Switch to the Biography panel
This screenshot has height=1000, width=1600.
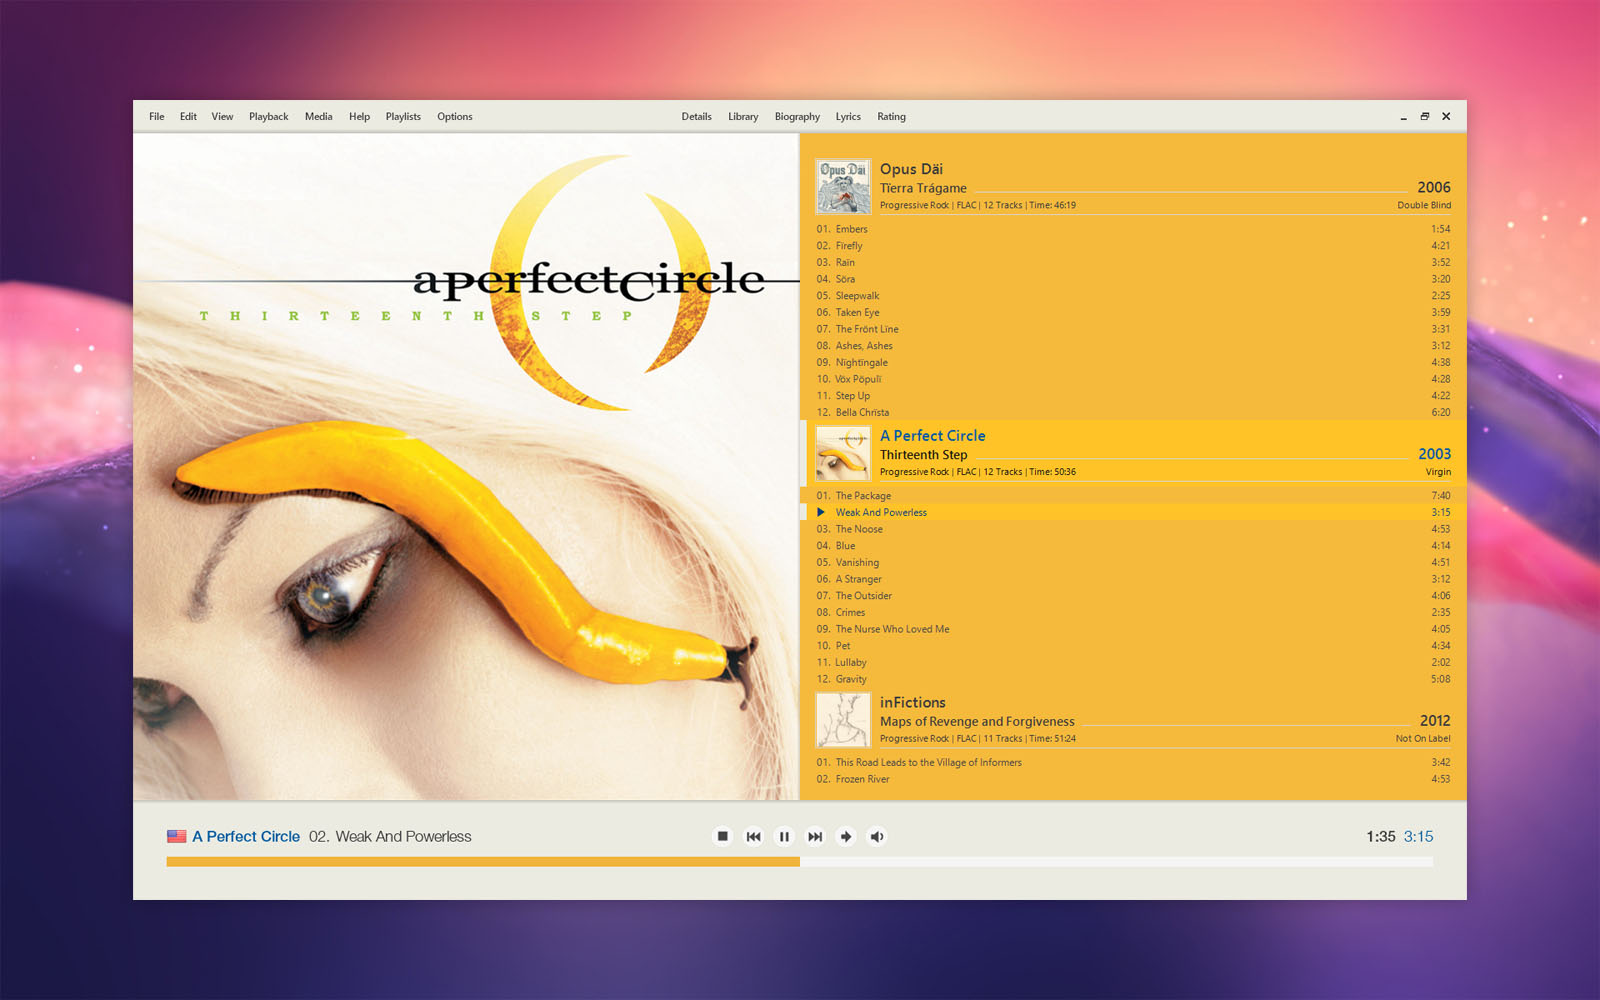pyautogui.click(x=797, y=116)
